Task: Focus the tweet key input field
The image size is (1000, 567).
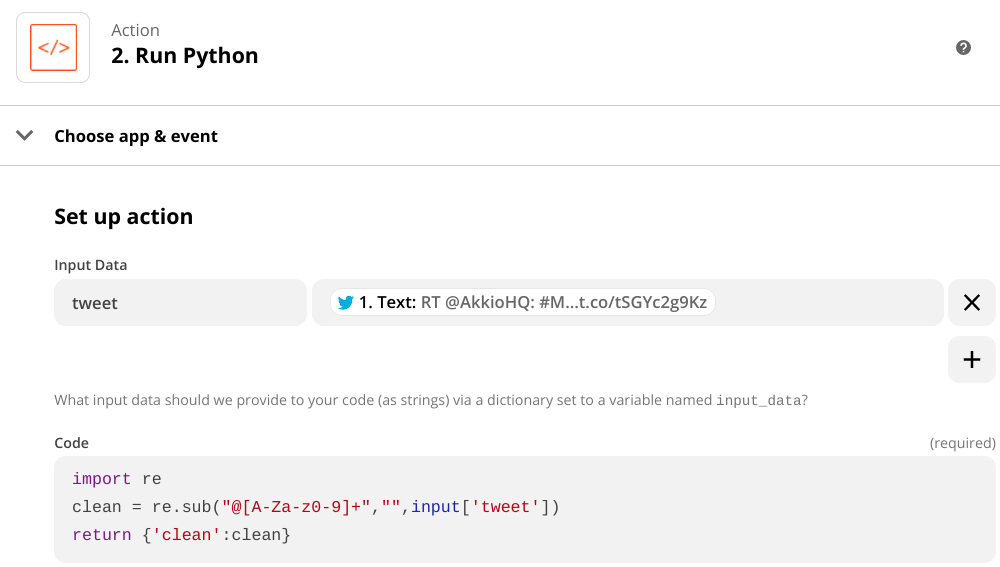Action: pyautogui.click(x=180, y=303)
